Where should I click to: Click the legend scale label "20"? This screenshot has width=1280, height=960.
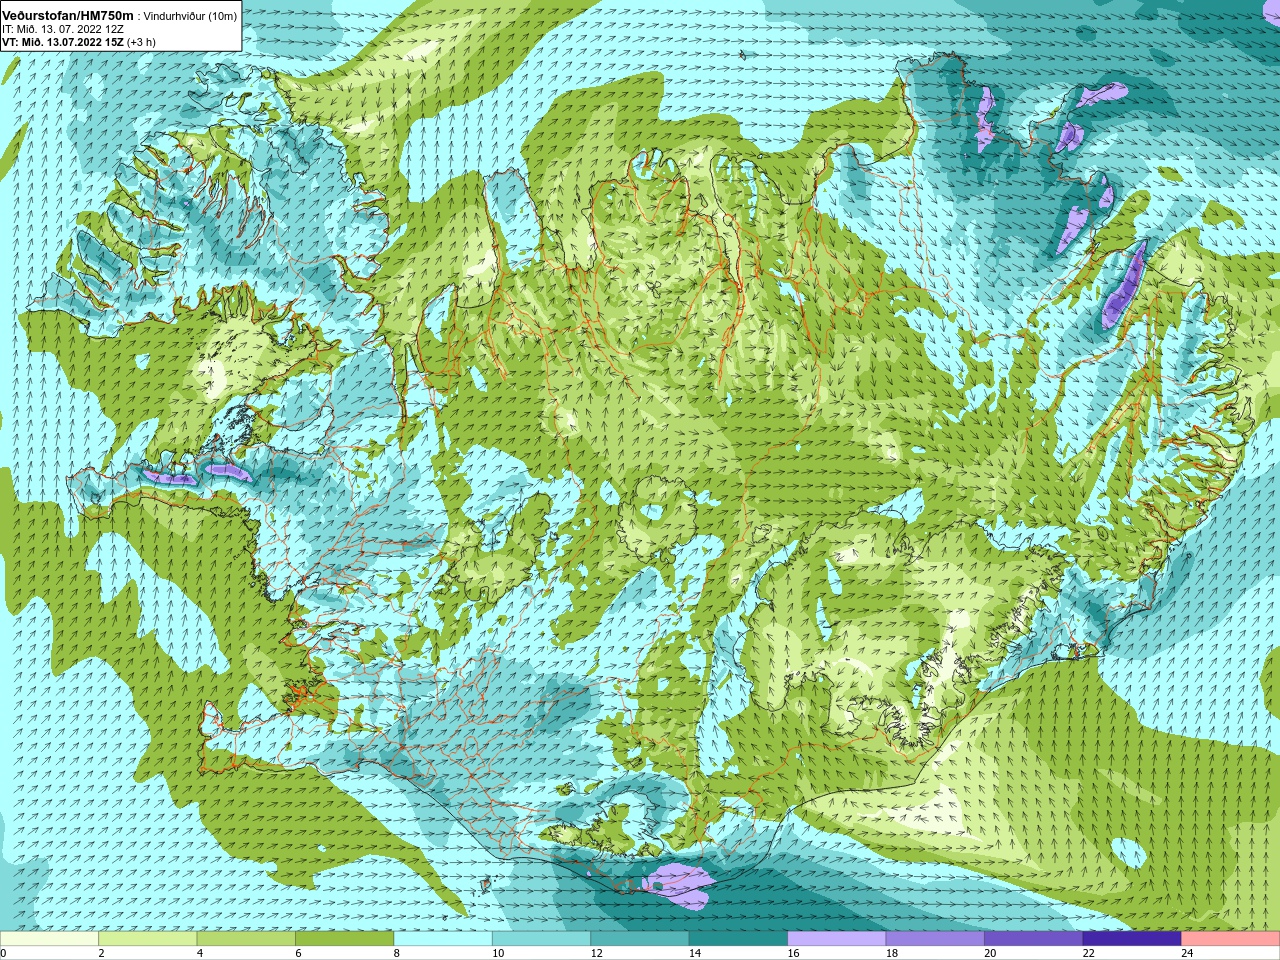pos(990,953)
